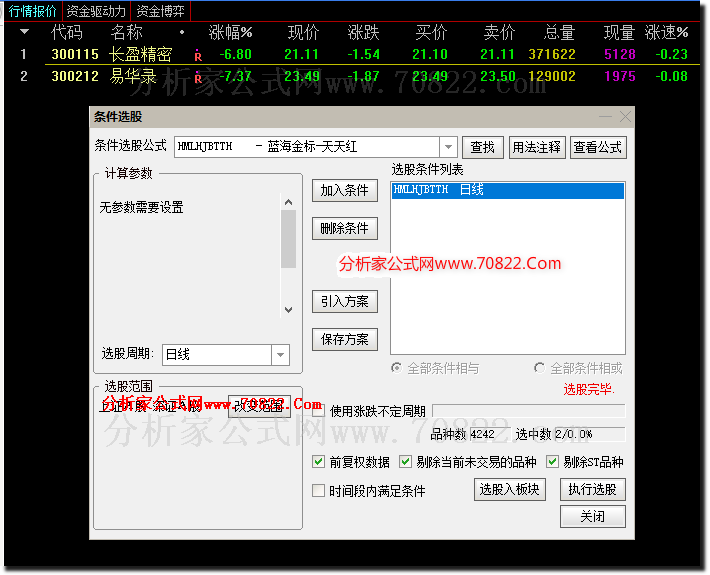
Task: Click the formula field HMLHJBTTH 蓝海金标-天天红
Action: pos(307,147)
